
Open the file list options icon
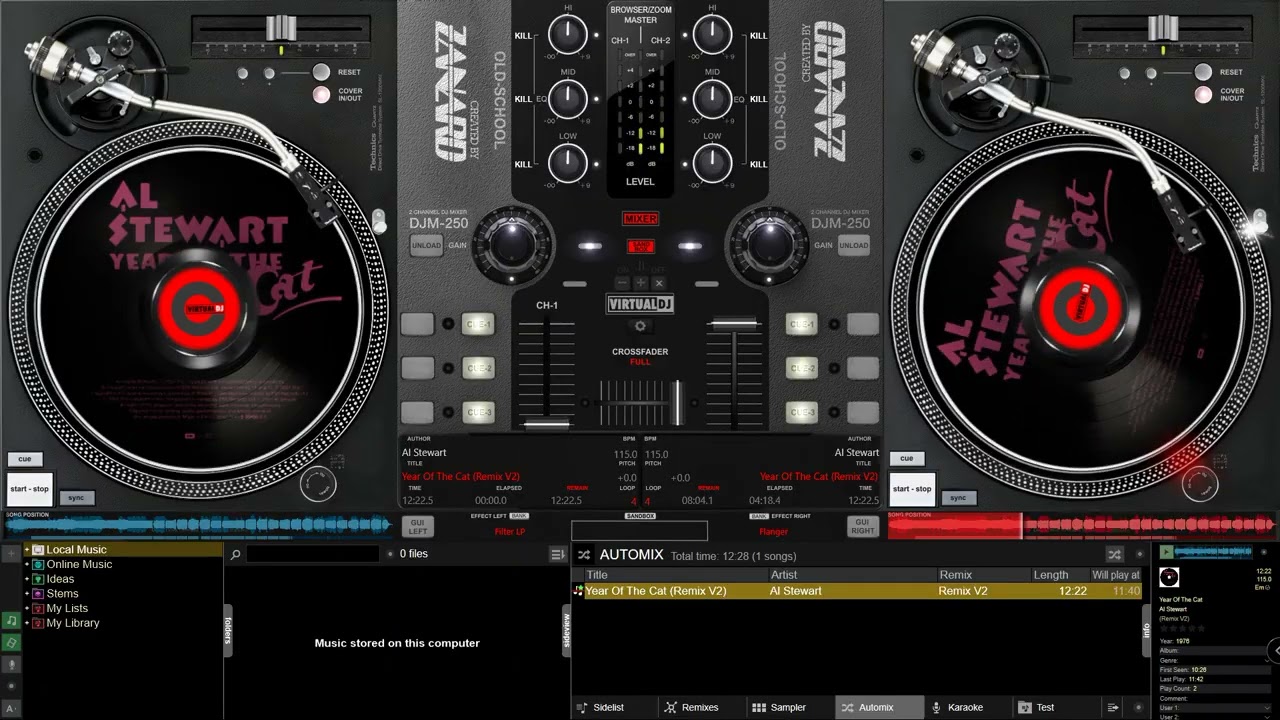point(557,554)
